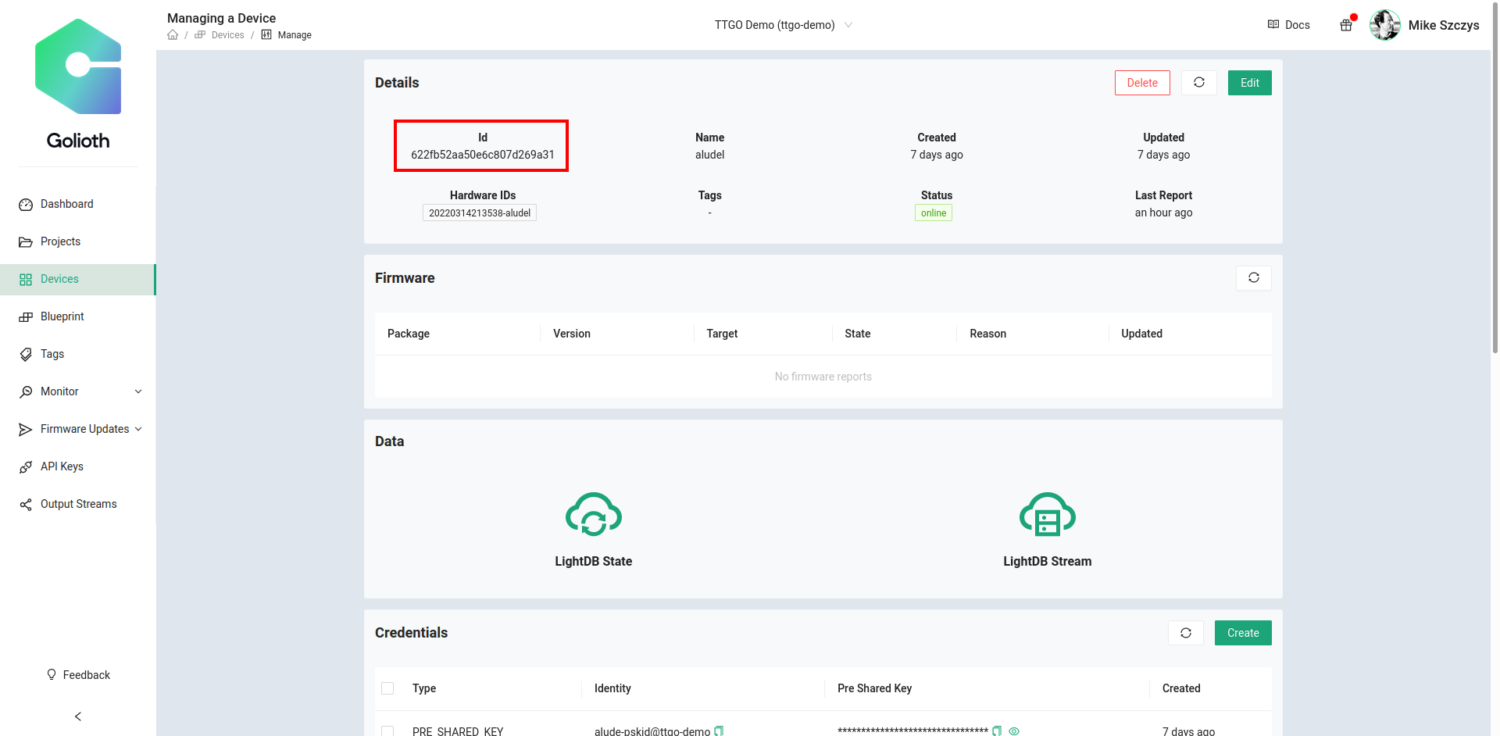Open the gift icon with notification dot
1500x736 pixels.
pos(1346,24)
